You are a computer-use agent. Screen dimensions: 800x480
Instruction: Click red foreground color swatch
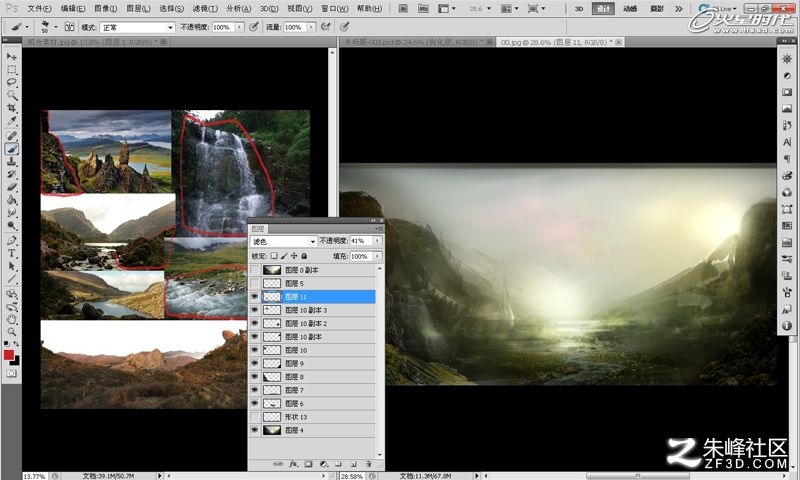pyautogui.click(x=9, y=355)
